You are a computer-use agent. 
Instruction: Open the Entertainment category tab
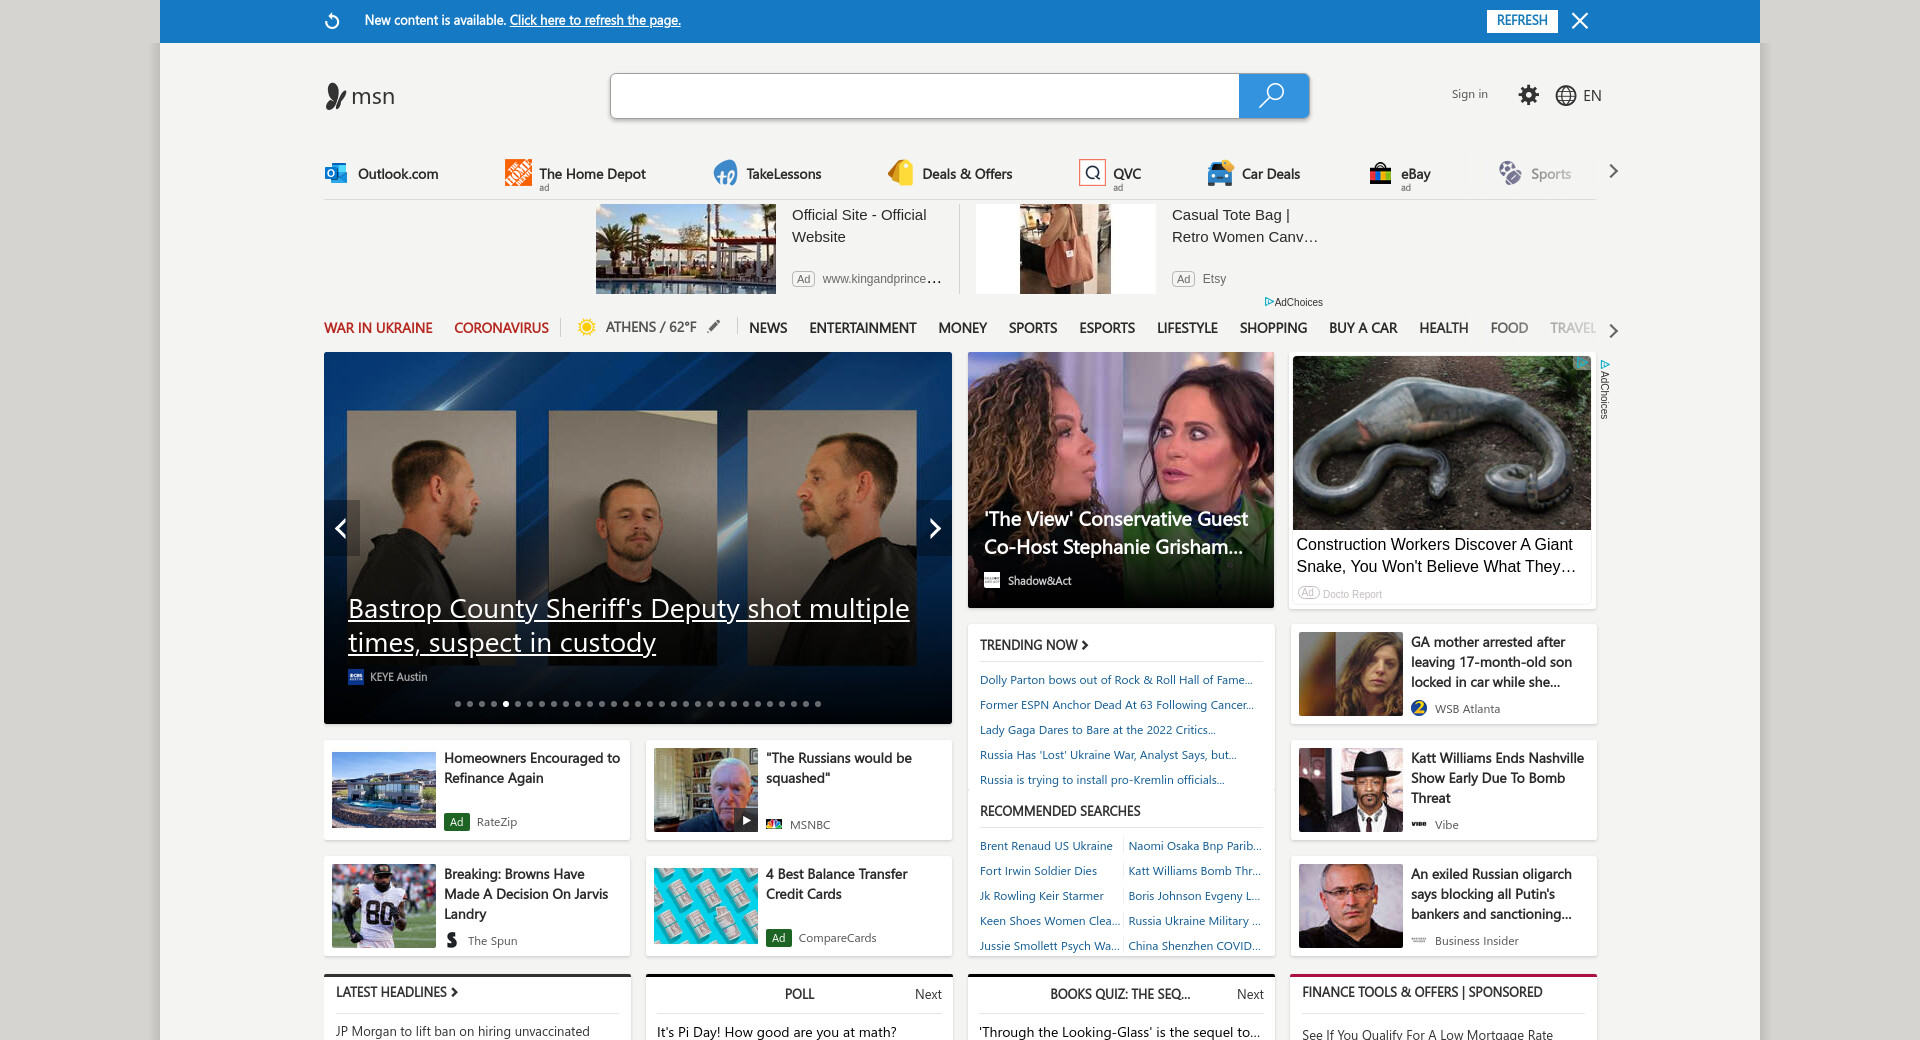click(862, 328)
